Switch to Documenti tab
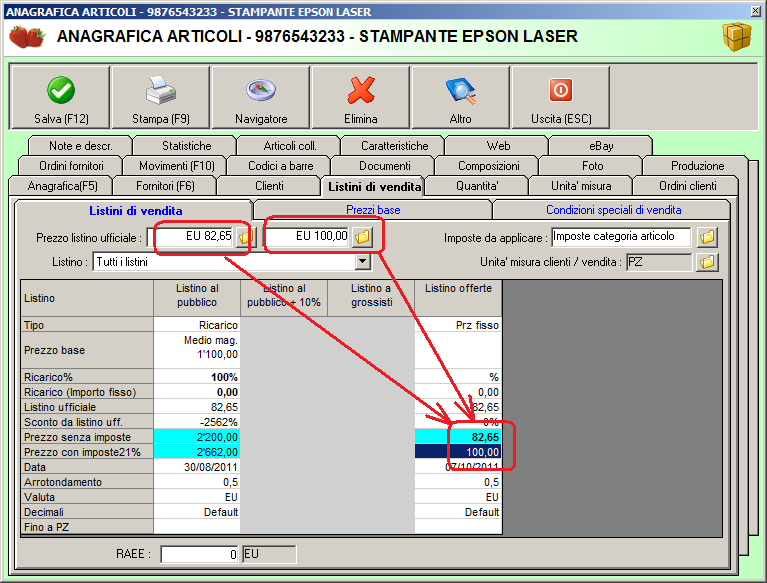The width and height of the screenshot is (767, 583). pyautogui.click(x=384, y=166)
